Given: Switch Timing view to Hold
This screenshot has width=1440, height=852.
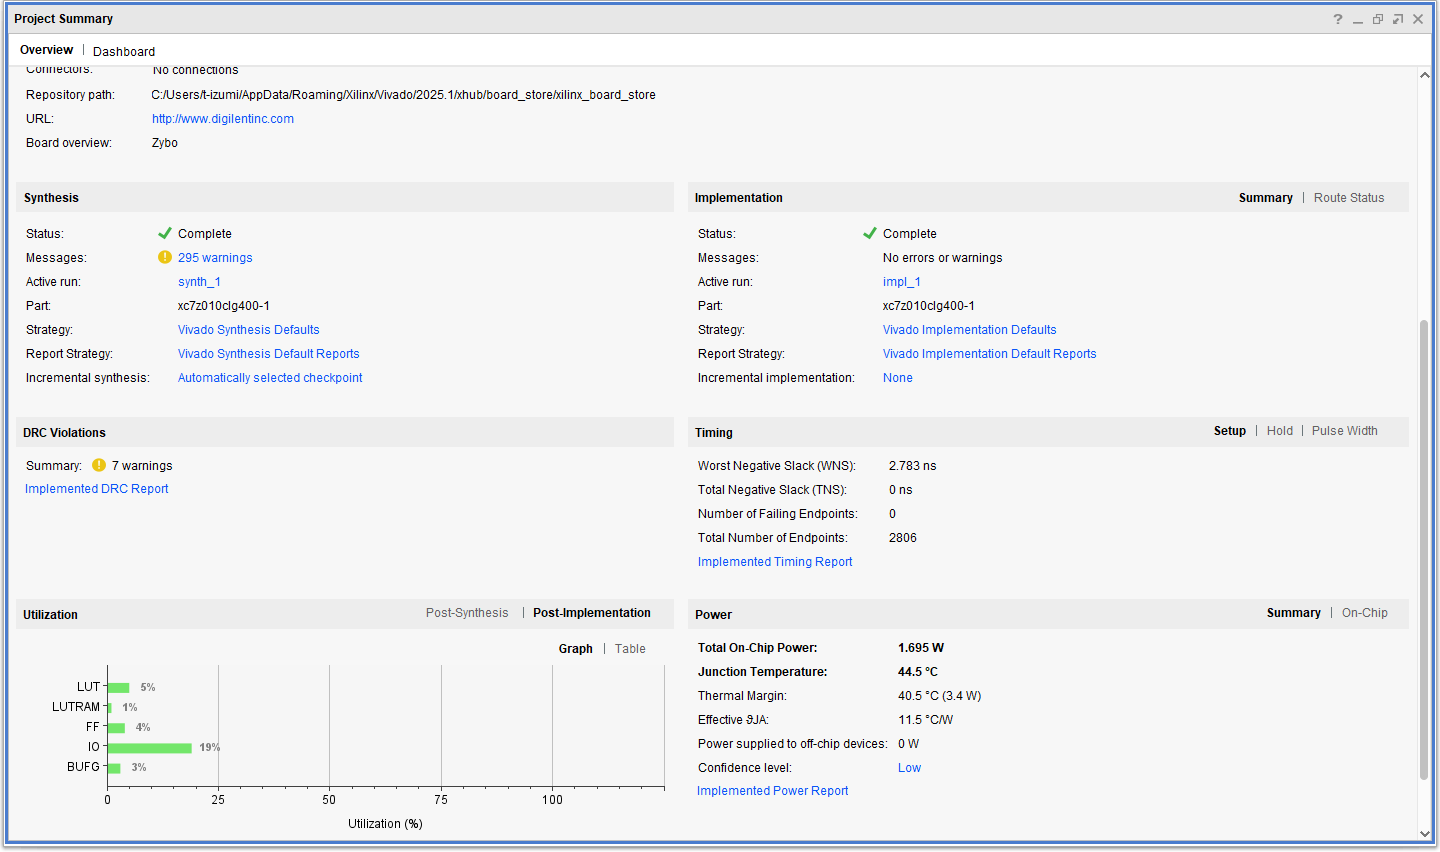Looking at the screenshot, I should pyautogui.click(x=1279, y=431).
